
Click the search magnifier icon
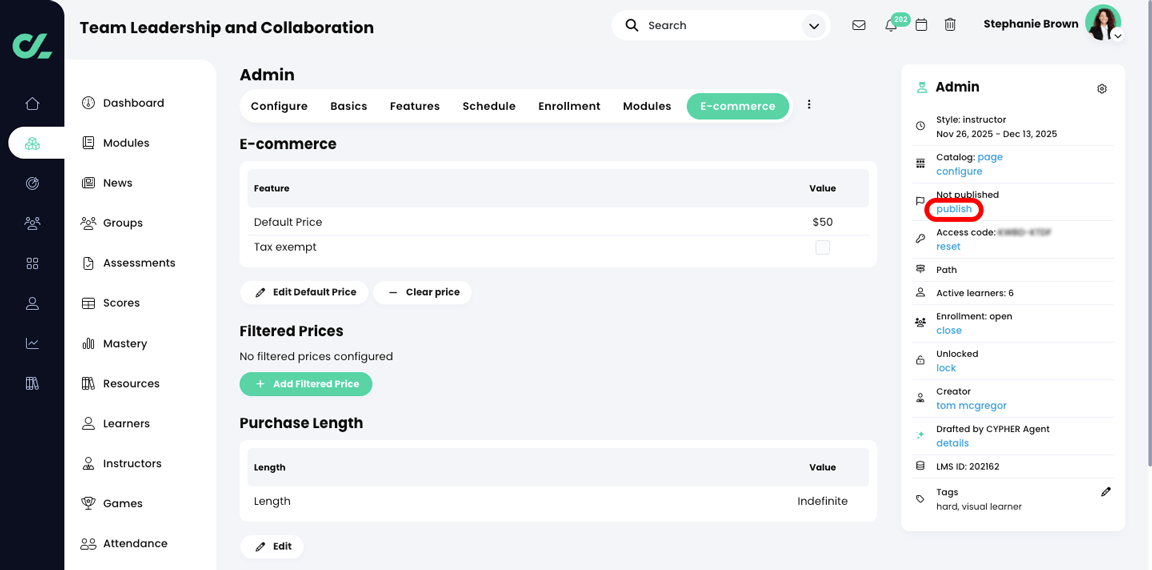(632, 25)
